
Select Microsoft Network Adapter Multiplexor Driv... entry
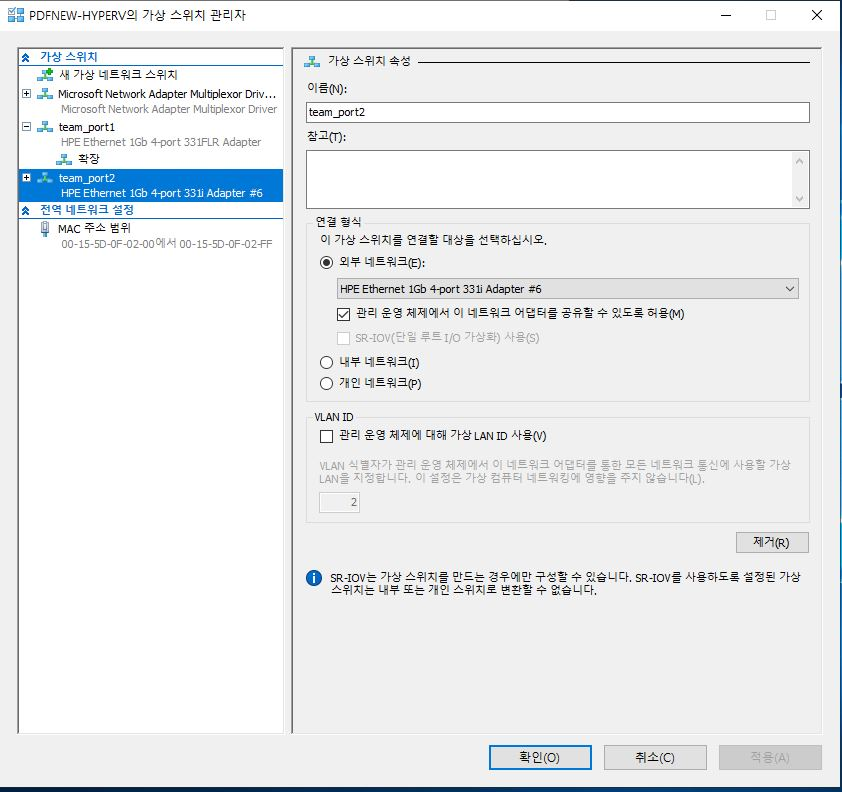pos(166,94)
